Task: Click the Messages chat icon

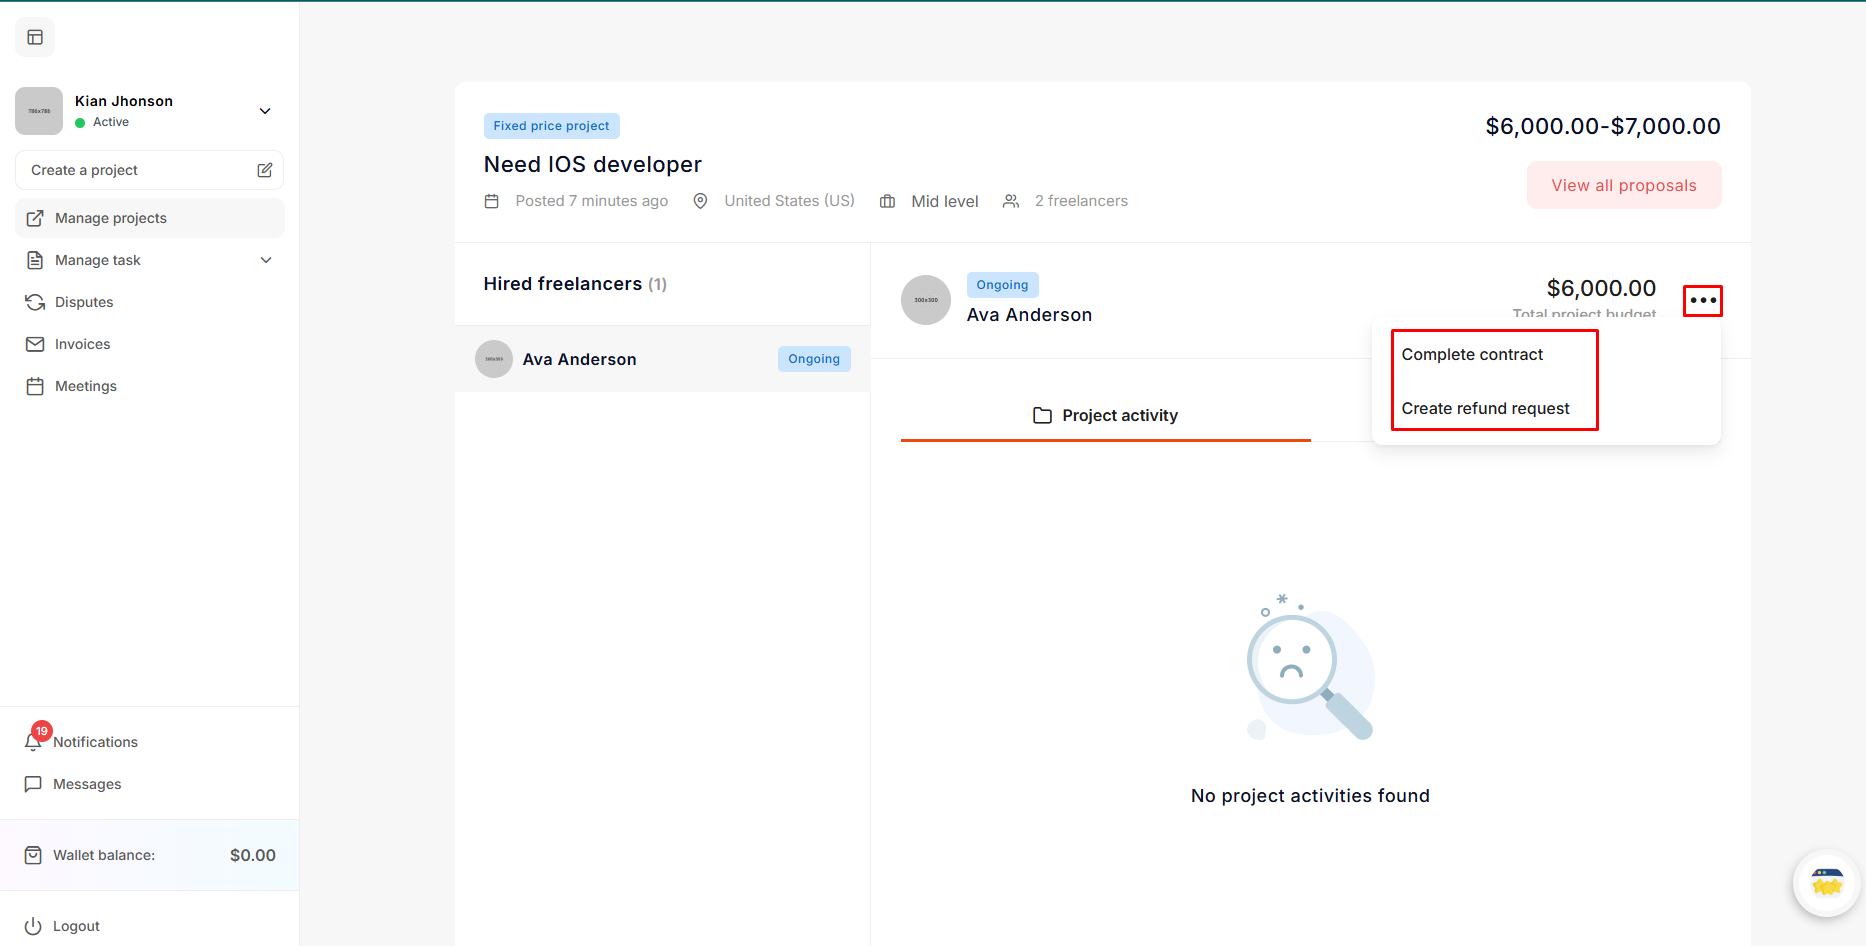Action: click(33, 784)
